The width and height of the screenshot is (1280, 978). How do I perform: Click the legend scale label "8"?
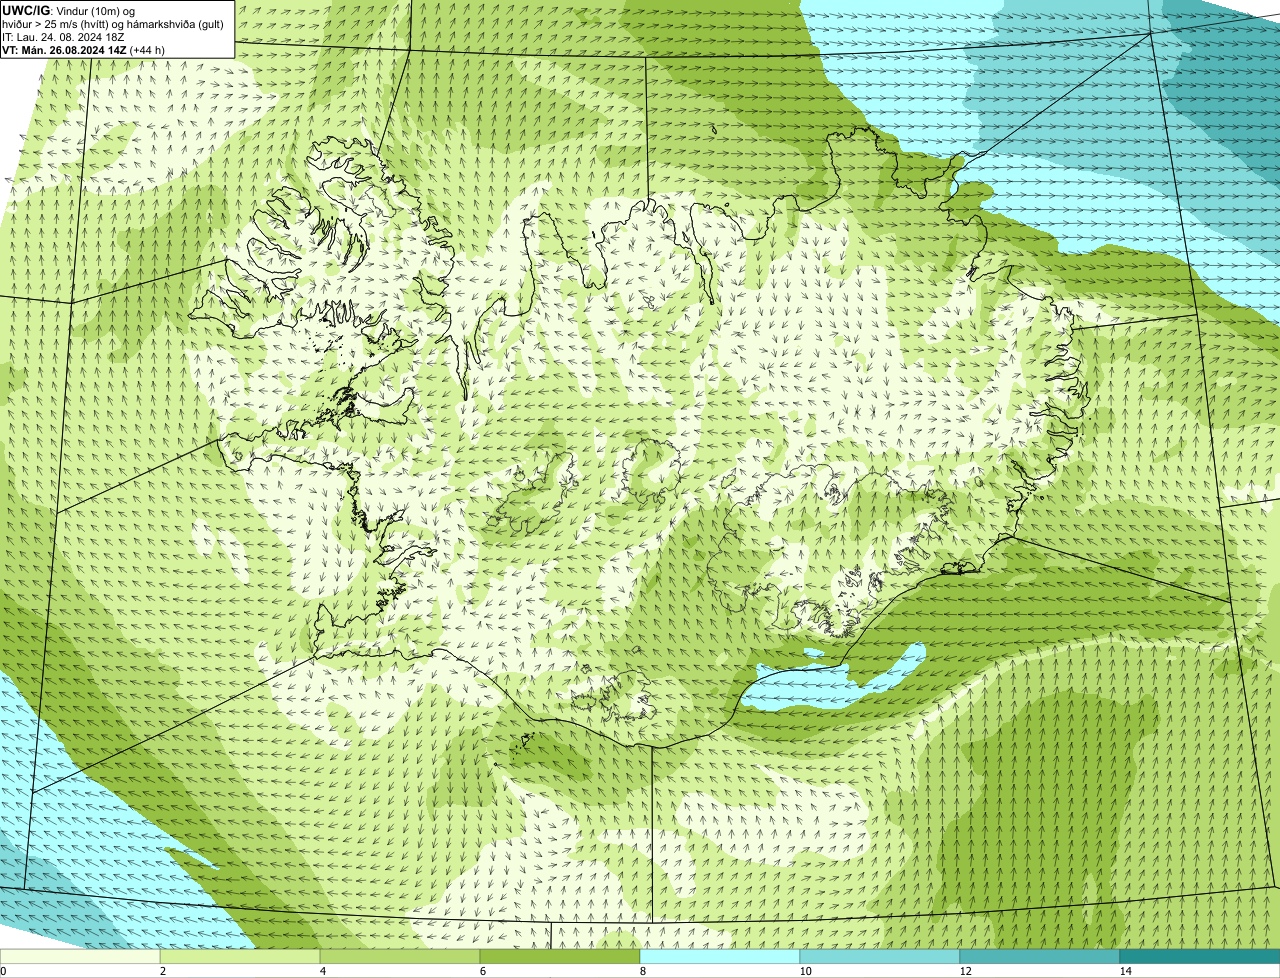[642, 971]
